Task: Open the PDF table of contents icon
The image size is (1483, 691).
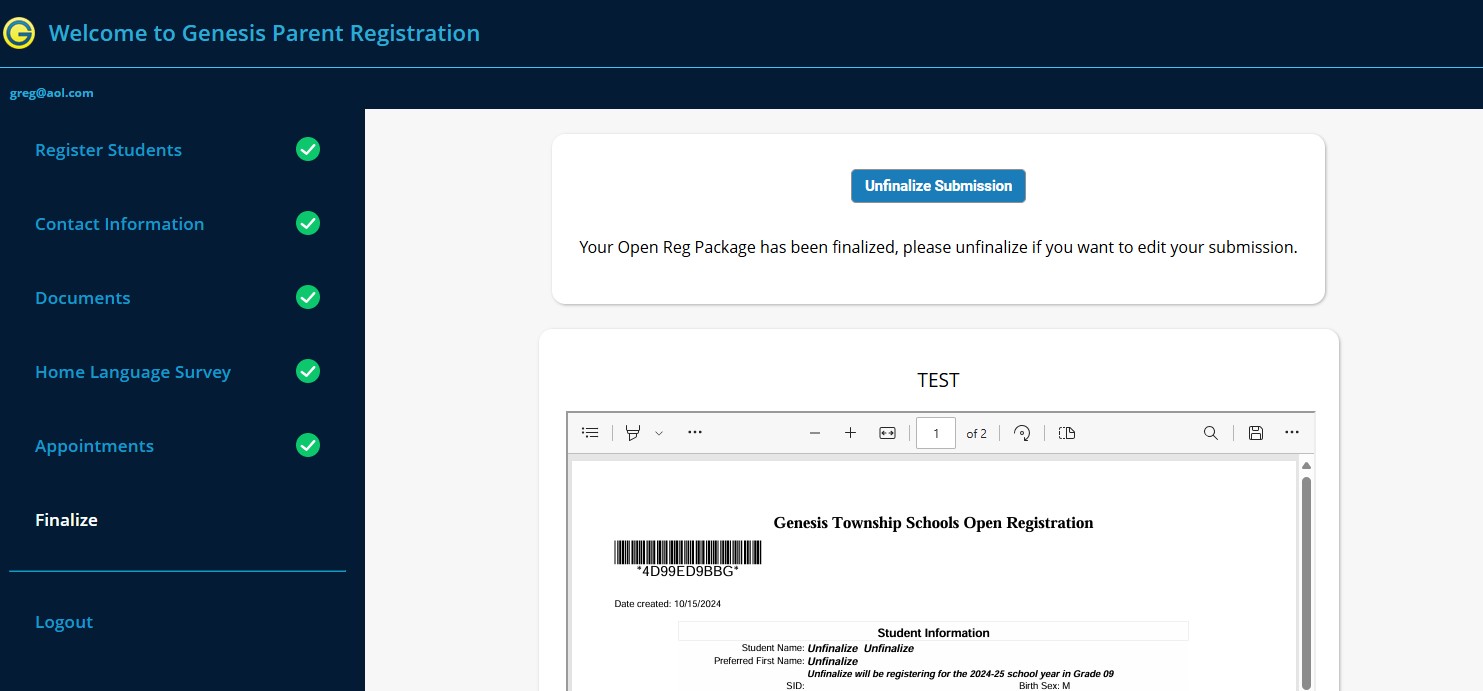Action: tap(590, 433)
